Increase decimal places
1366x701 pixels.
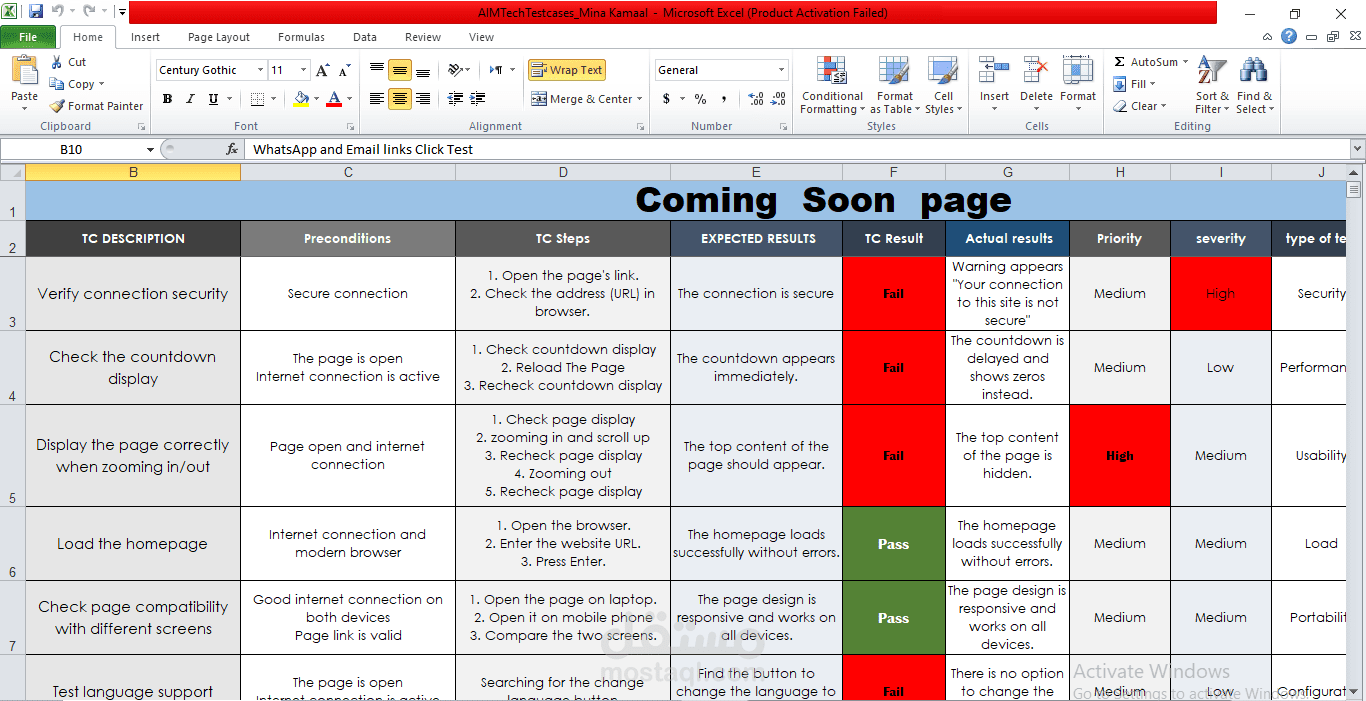coord(755,99)
